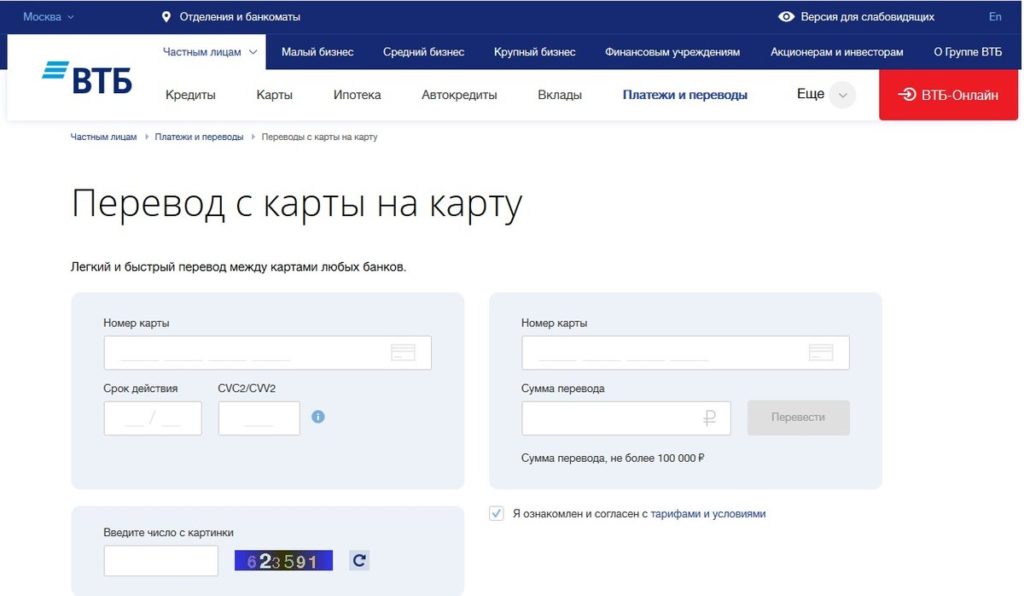Open the Платежи и переводы section
This screenshot has height=596, width=1024.
tap(685, 95)
